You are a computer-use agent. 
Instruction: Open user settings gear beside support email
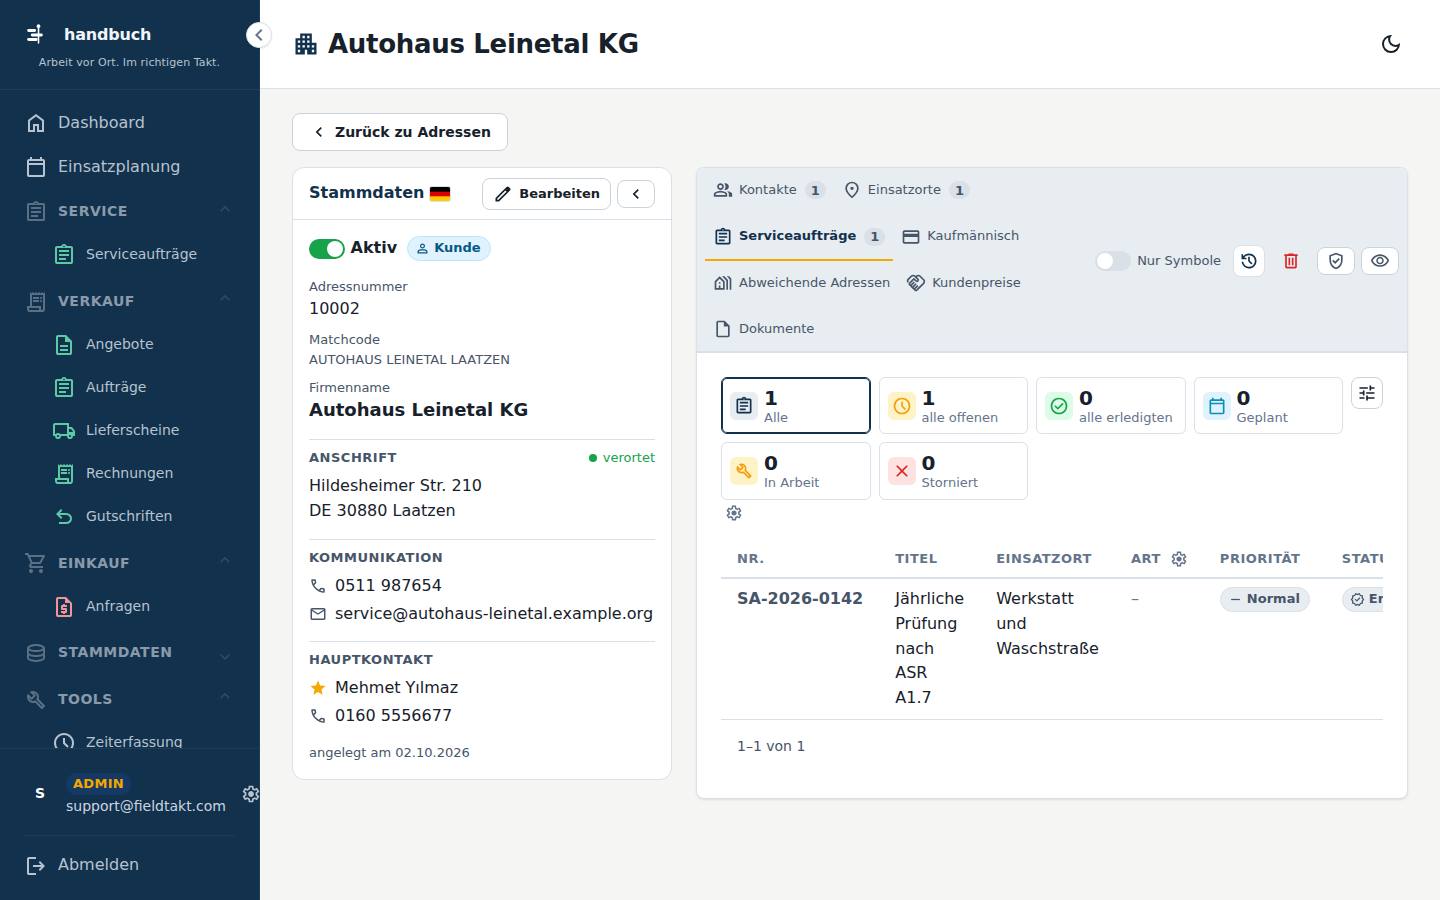(x=251, y=793)
